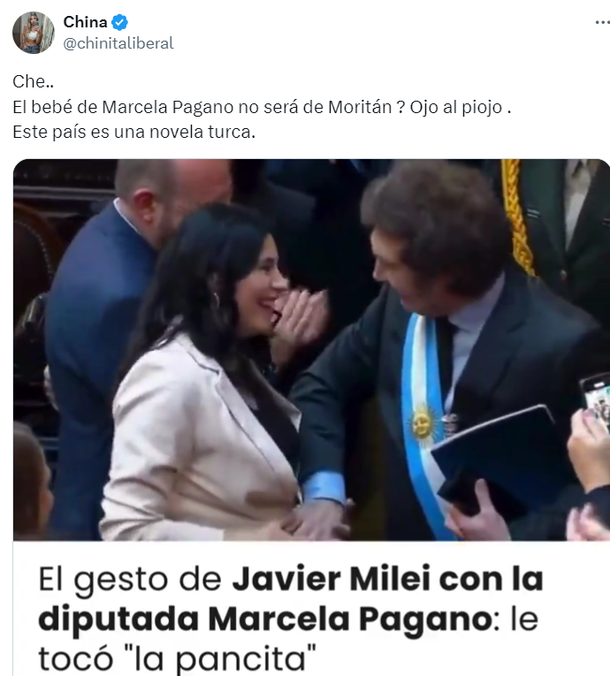Click the sun emblem on the presidential sash

pyautogui.click(x=422, y=424)
